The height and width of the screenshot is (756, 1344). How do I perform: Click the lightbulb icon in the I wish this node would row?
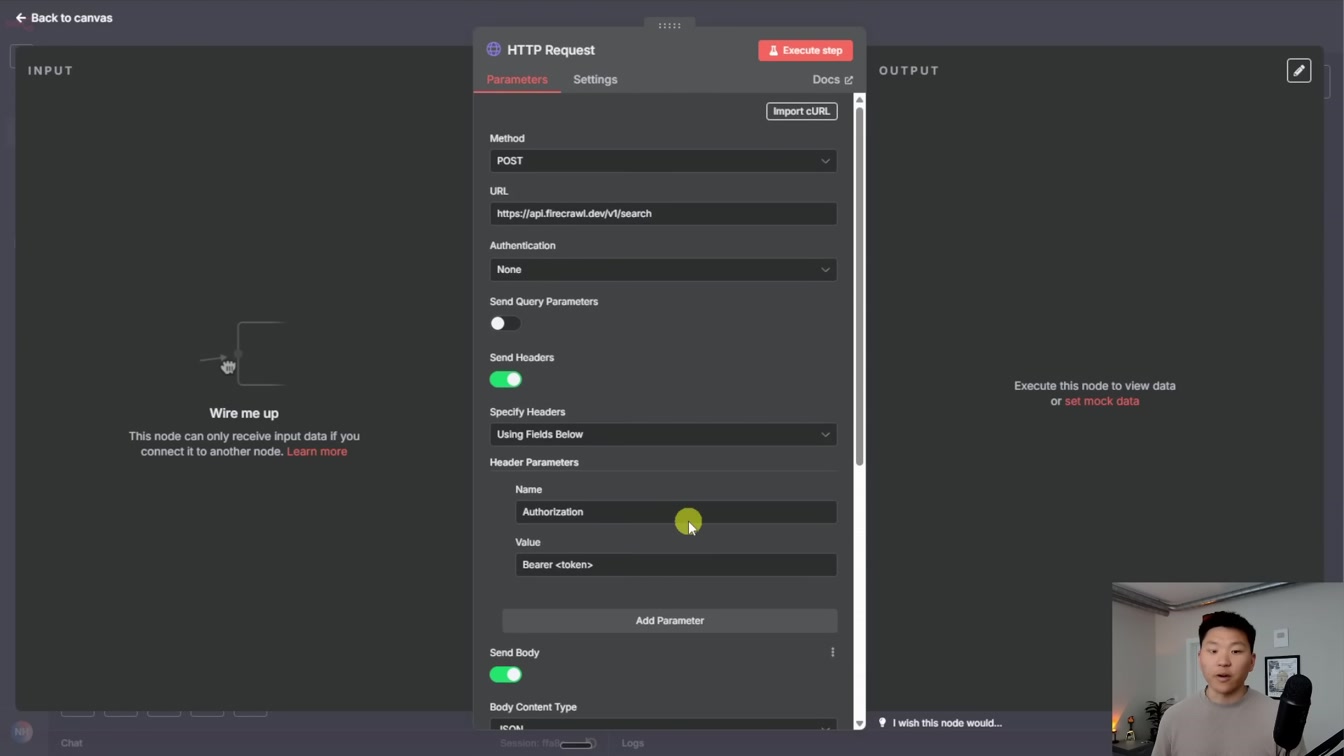(882, 723)
